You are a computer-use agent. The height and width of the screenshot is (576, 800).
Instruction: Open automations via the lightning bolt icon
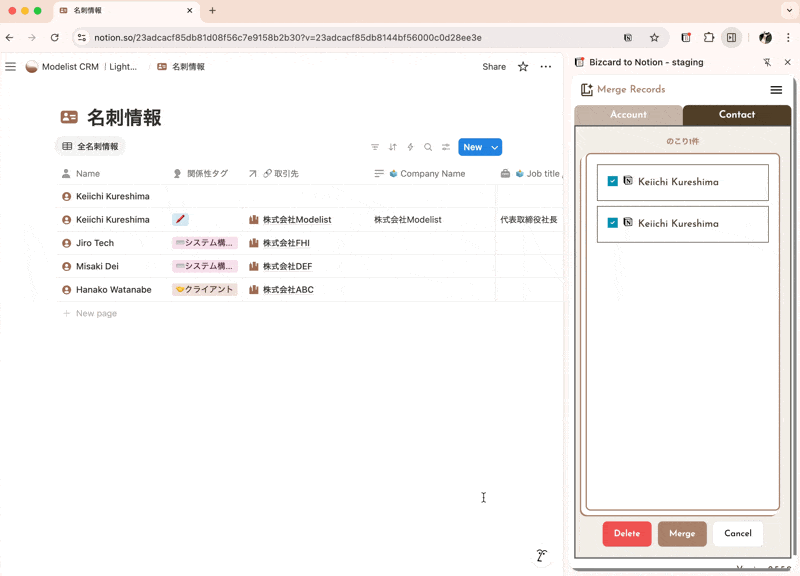[410, 147]
